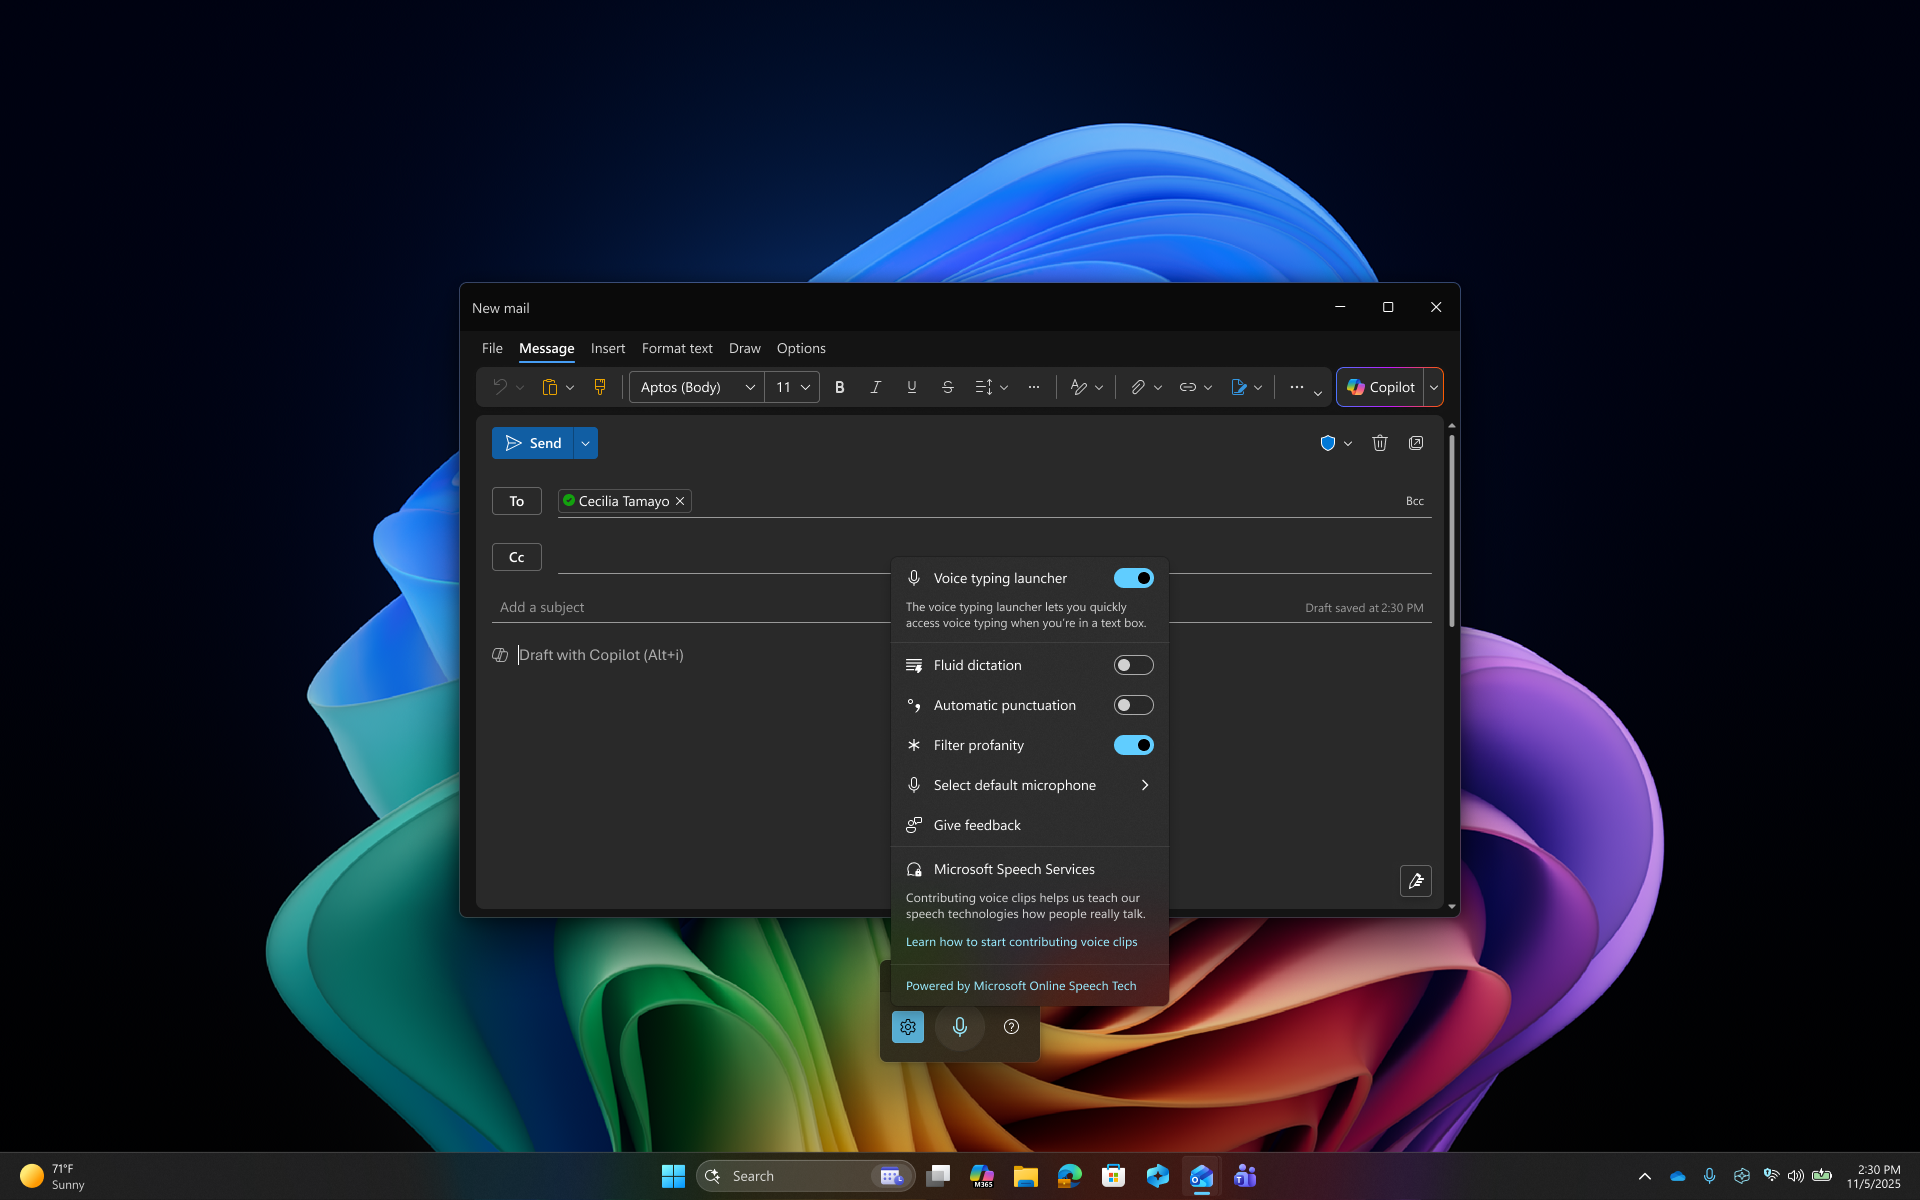Turn on Automatic punctuation
This screenshot has height=1200, width=1920.
click(1134, 705)
